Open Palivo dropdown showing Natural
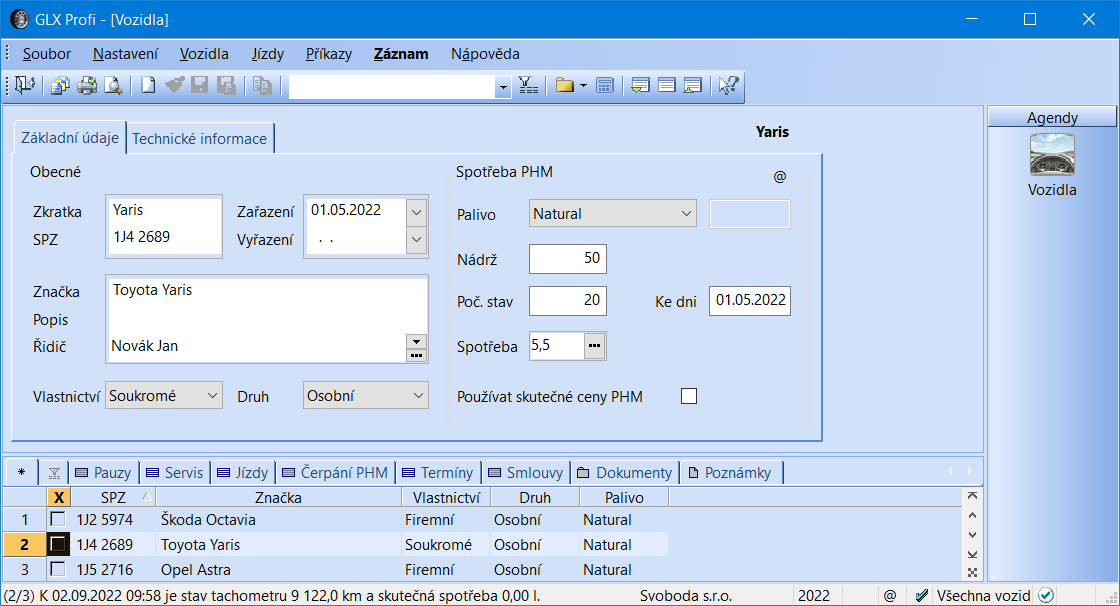The height and width of the screenshot is (606, 1120). tap(613, 214)
